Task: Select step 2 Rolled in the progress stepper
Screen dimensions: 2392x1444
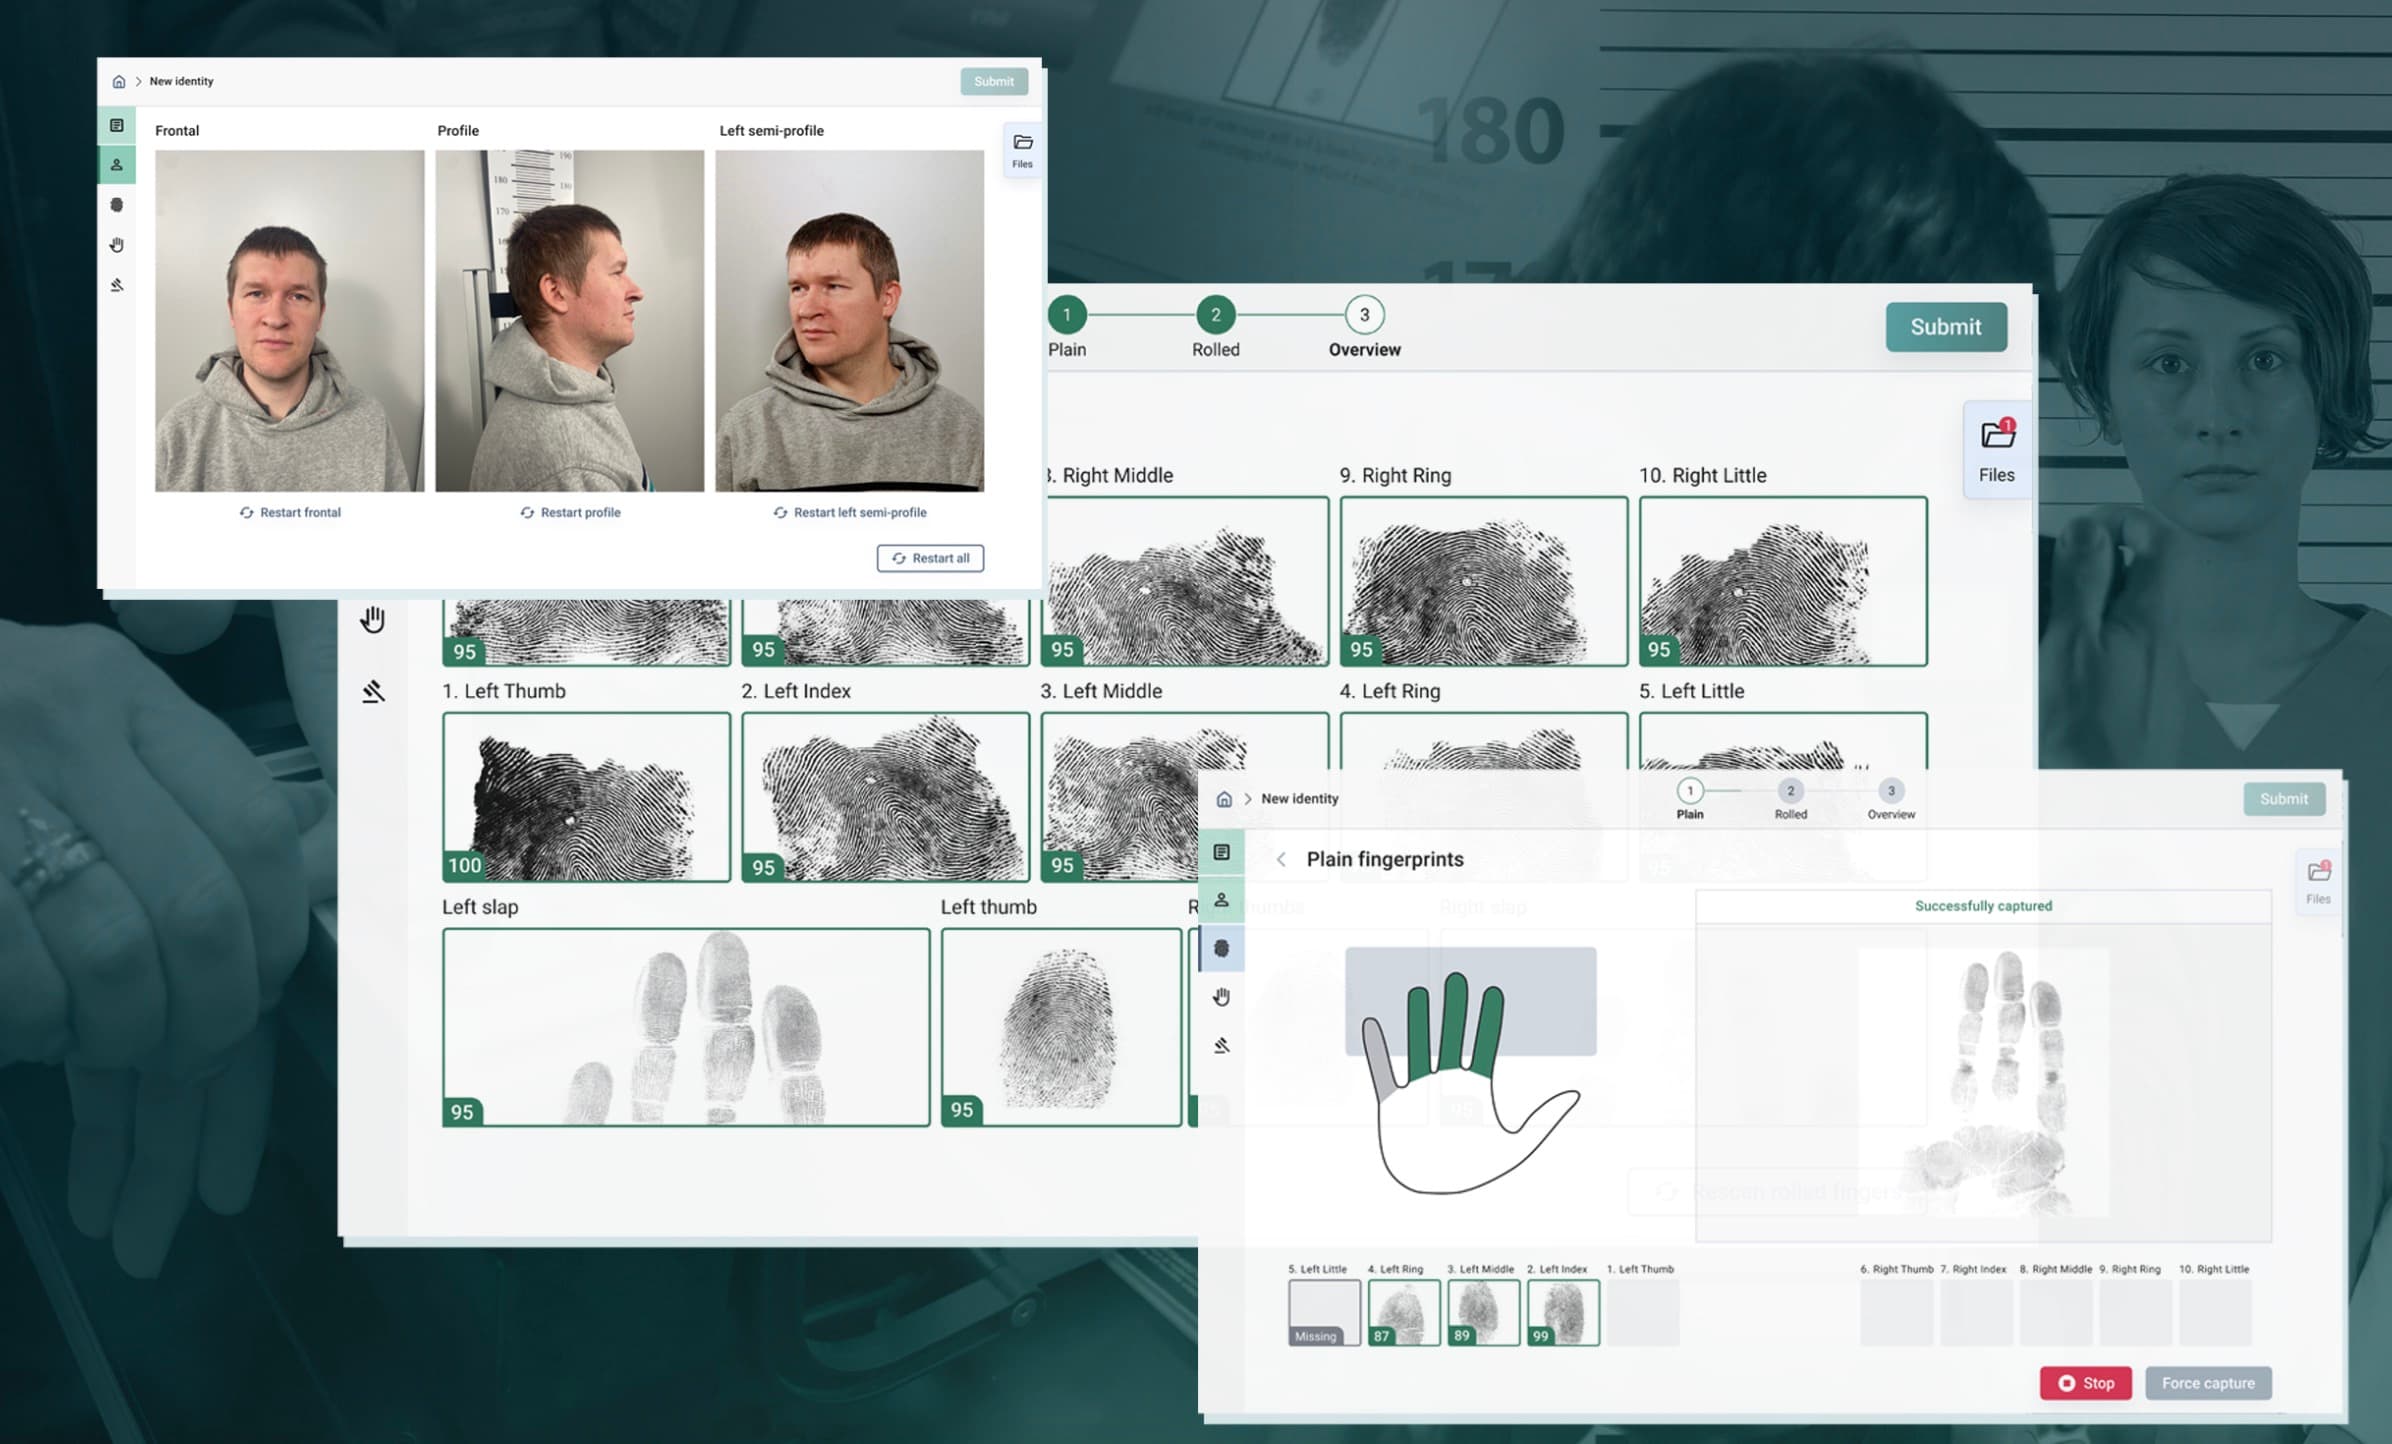Action: (x=1216, y=315)
